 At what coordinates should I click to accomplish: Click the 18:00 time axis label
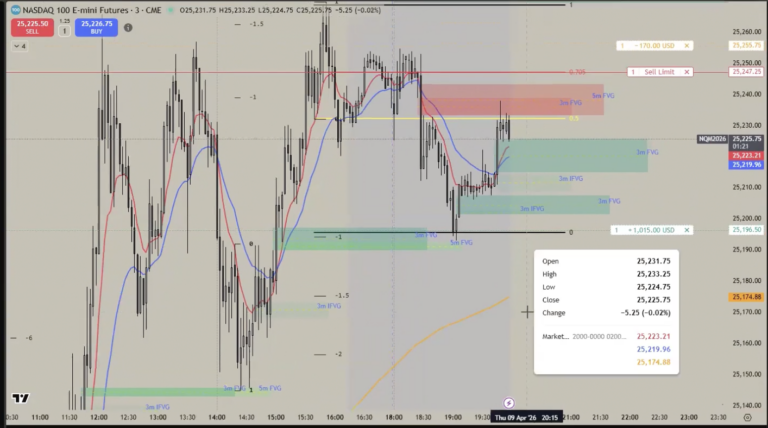(394, 418)
